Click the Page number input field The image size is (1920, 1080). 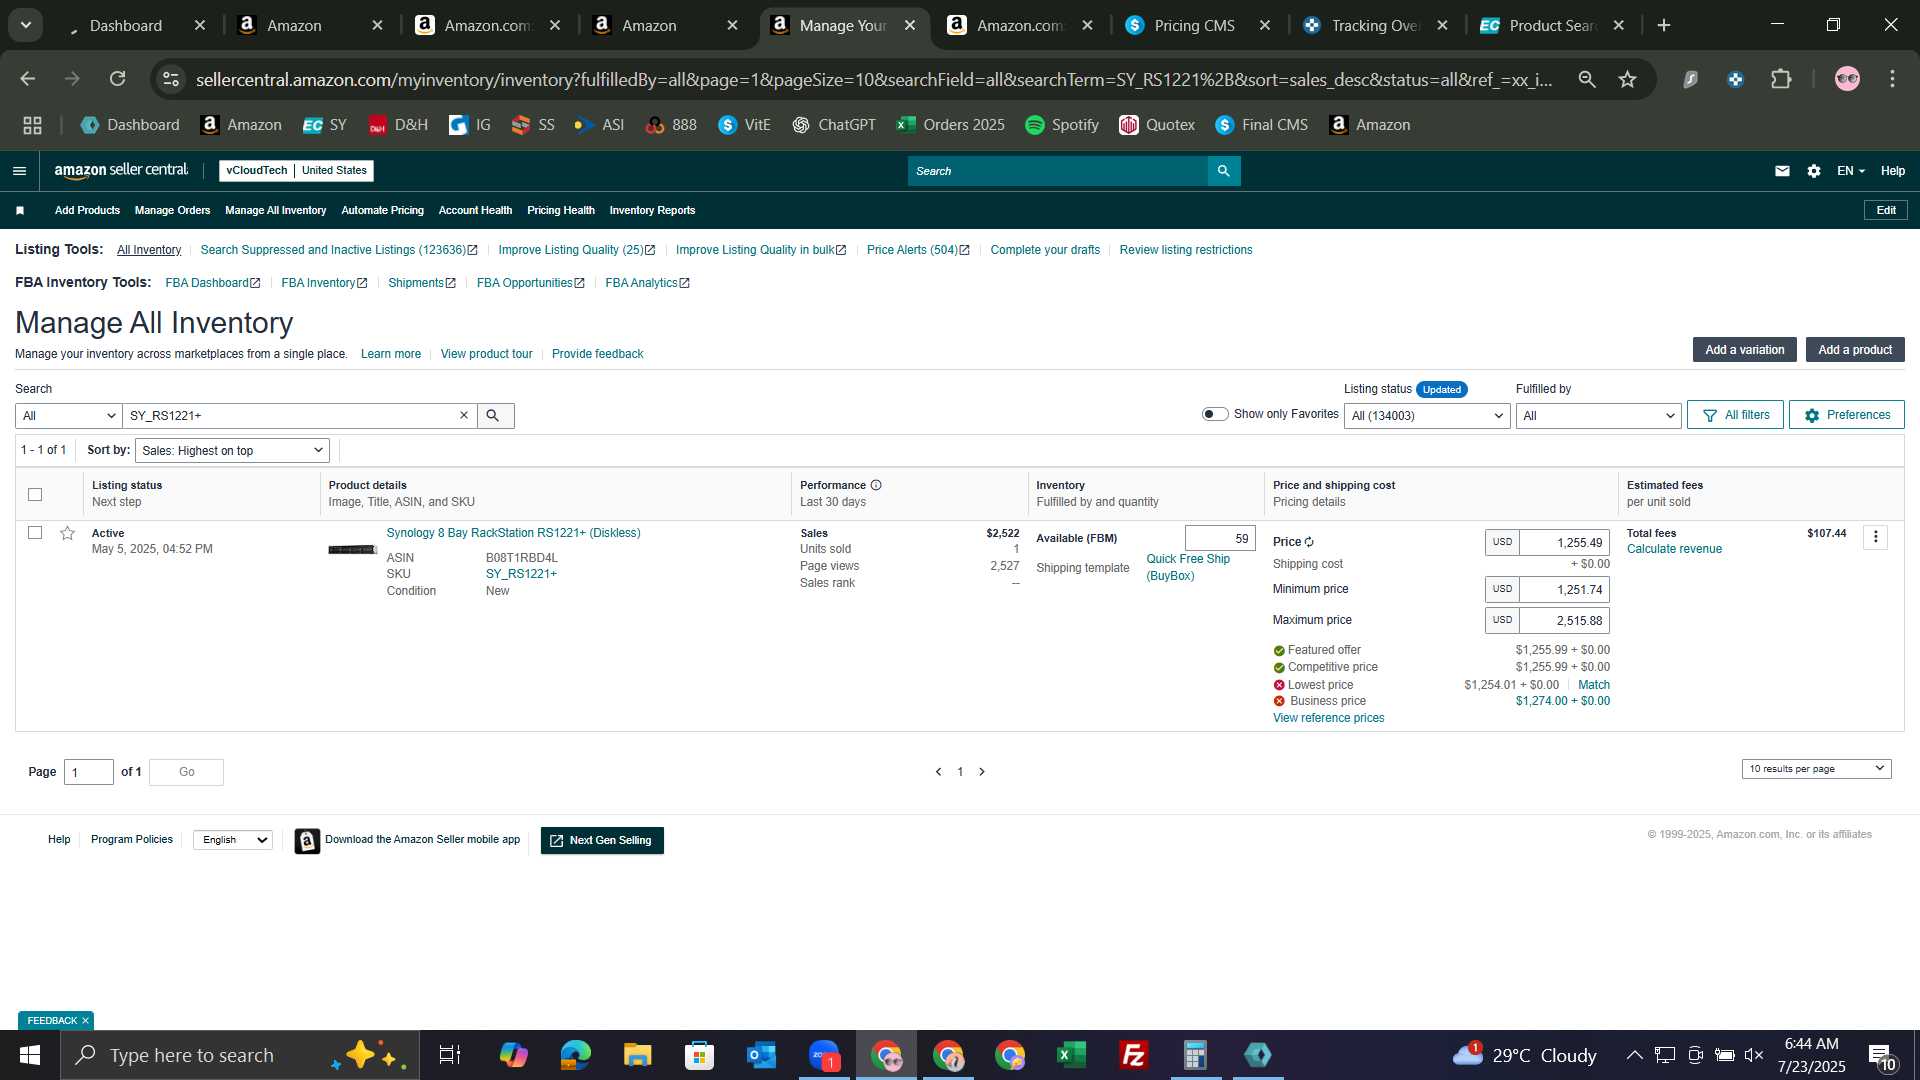coord(89,772)
